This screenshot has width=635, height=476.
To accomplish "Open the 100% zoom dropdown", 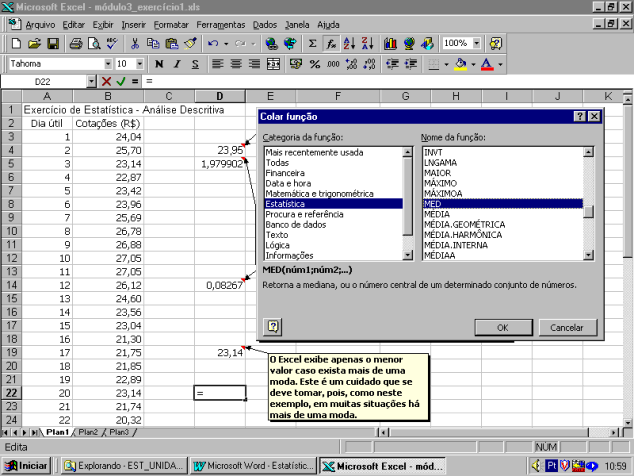I will click(x=478, y=44).
